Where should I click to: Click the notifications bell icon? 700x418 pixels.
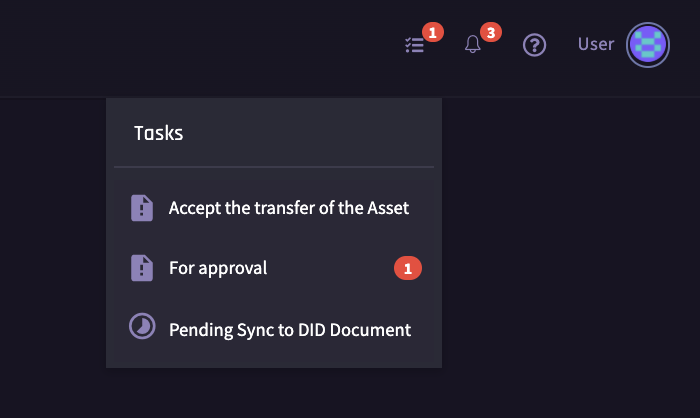click(x=473, y=46)
